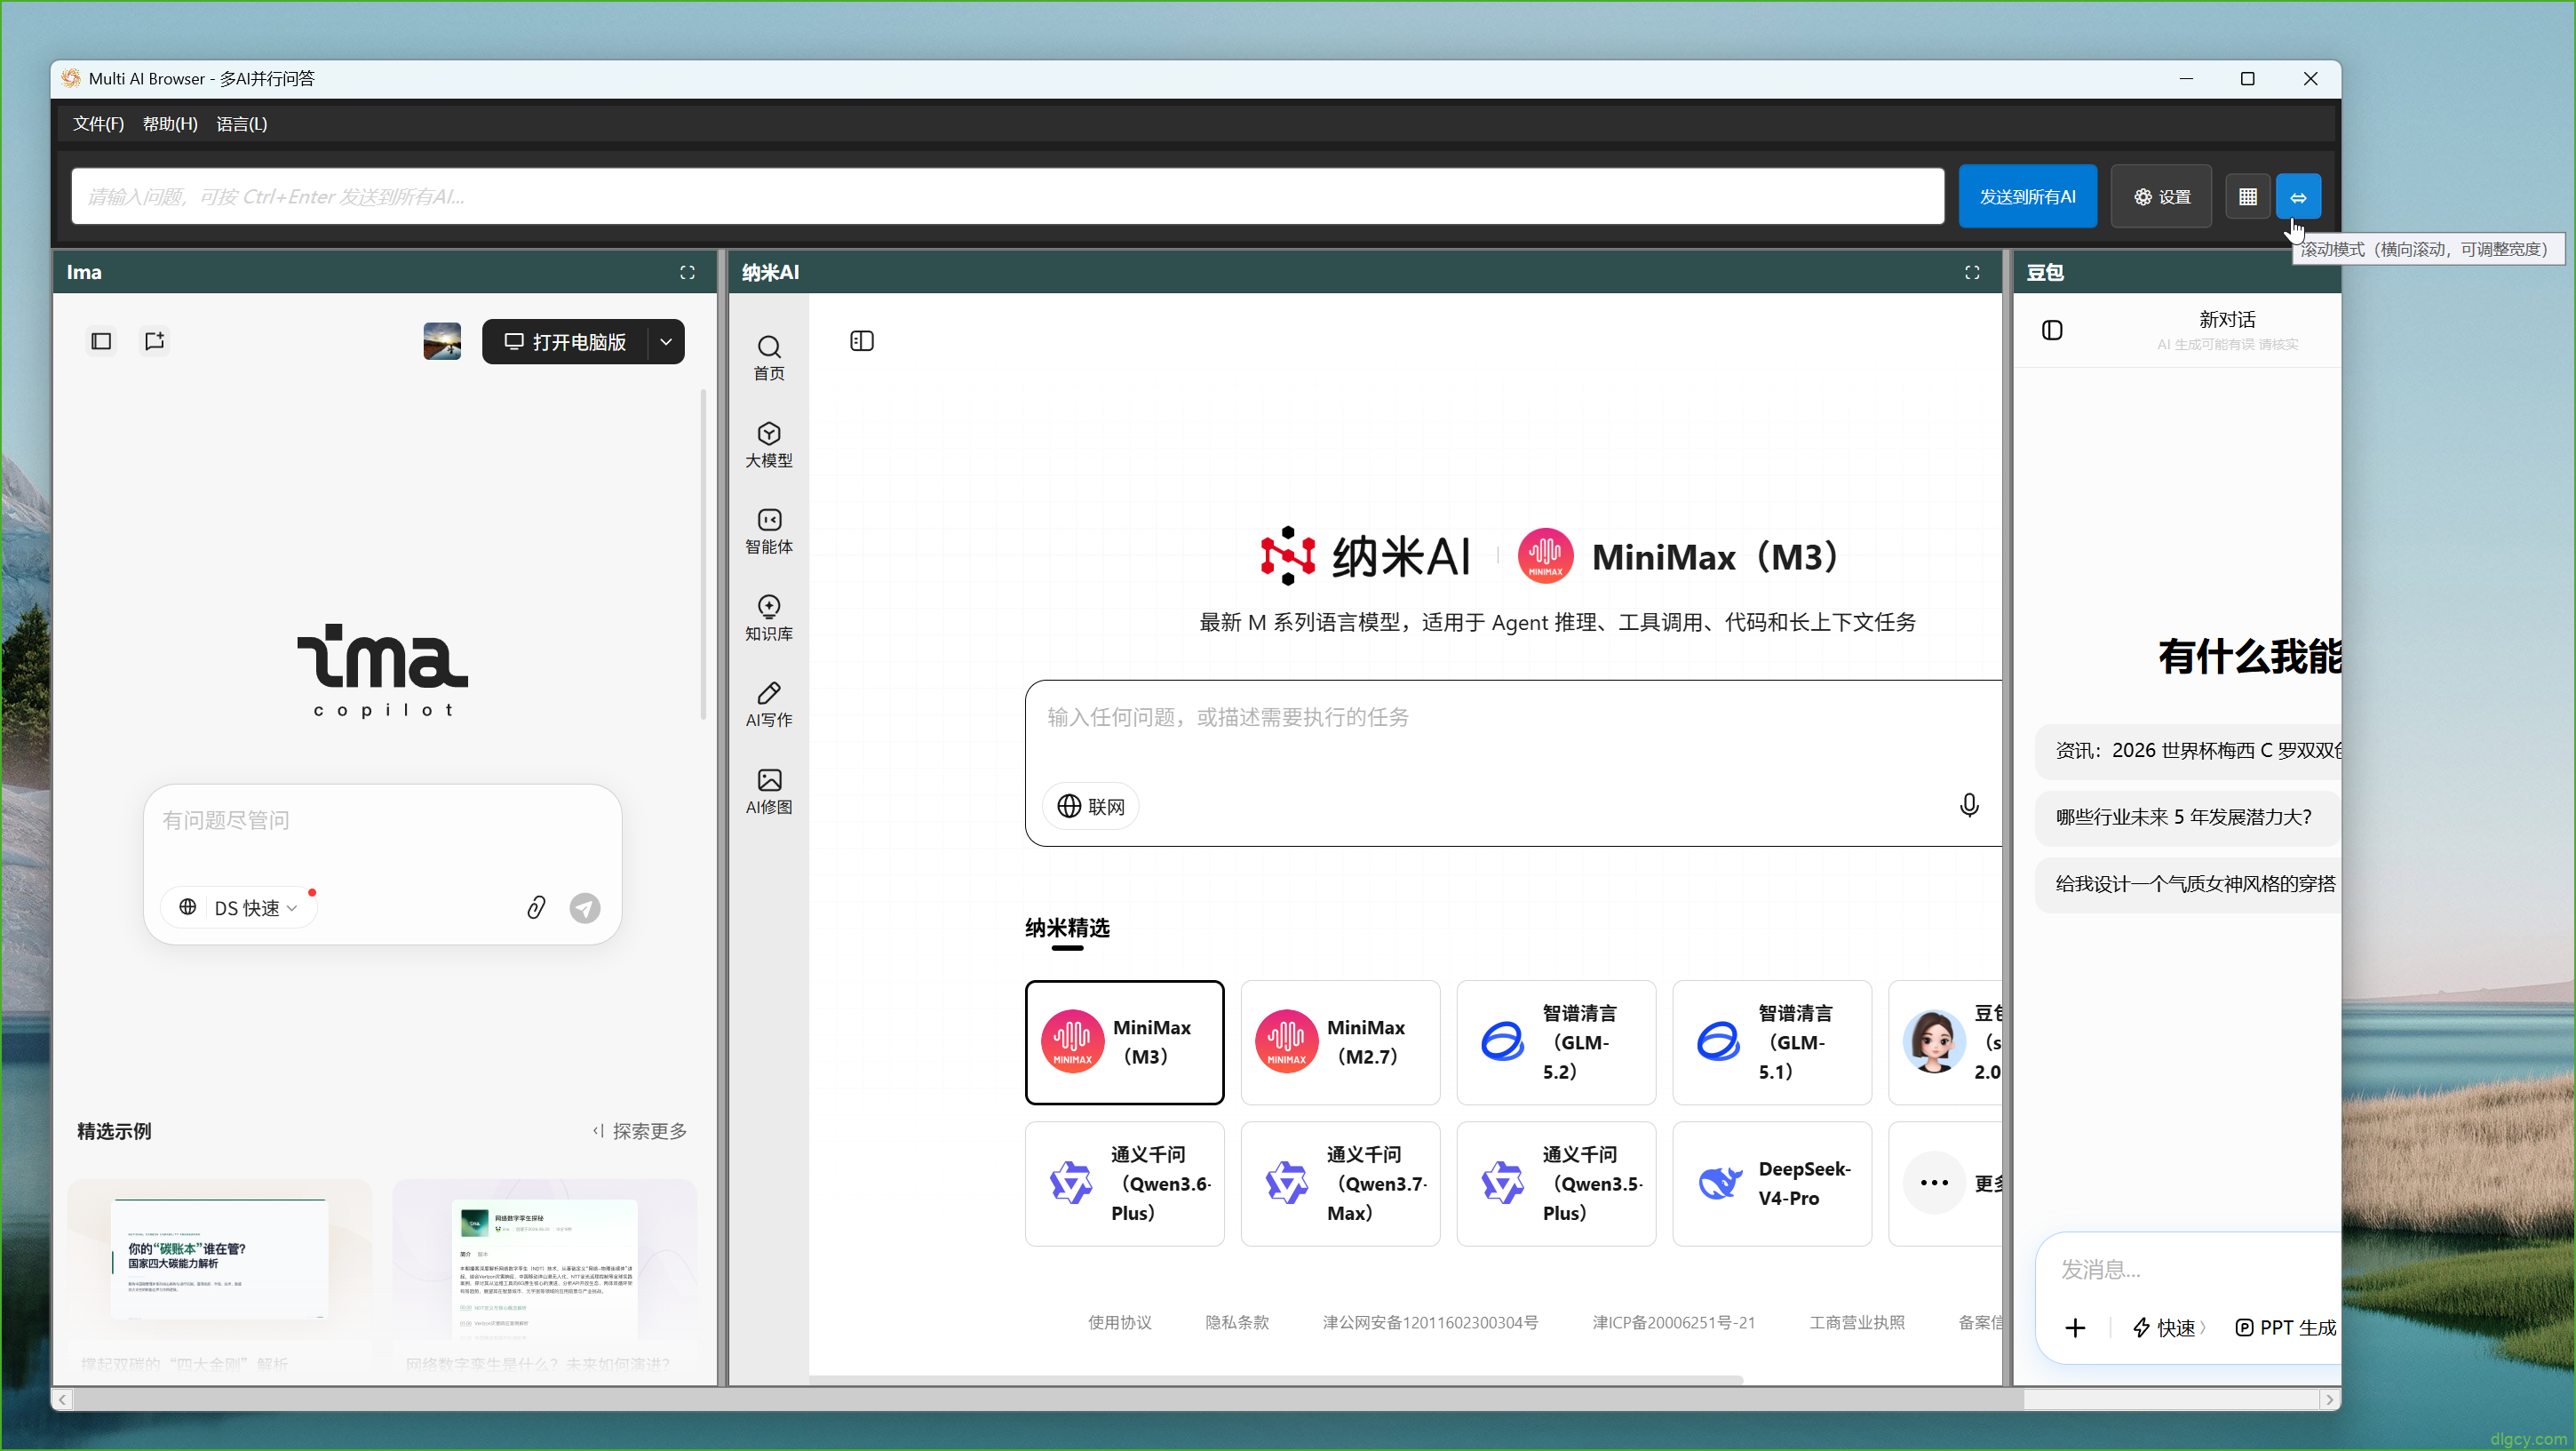Send message in Ima input box
Viewport: 2576px width, 1451px height.
(585, 907)
